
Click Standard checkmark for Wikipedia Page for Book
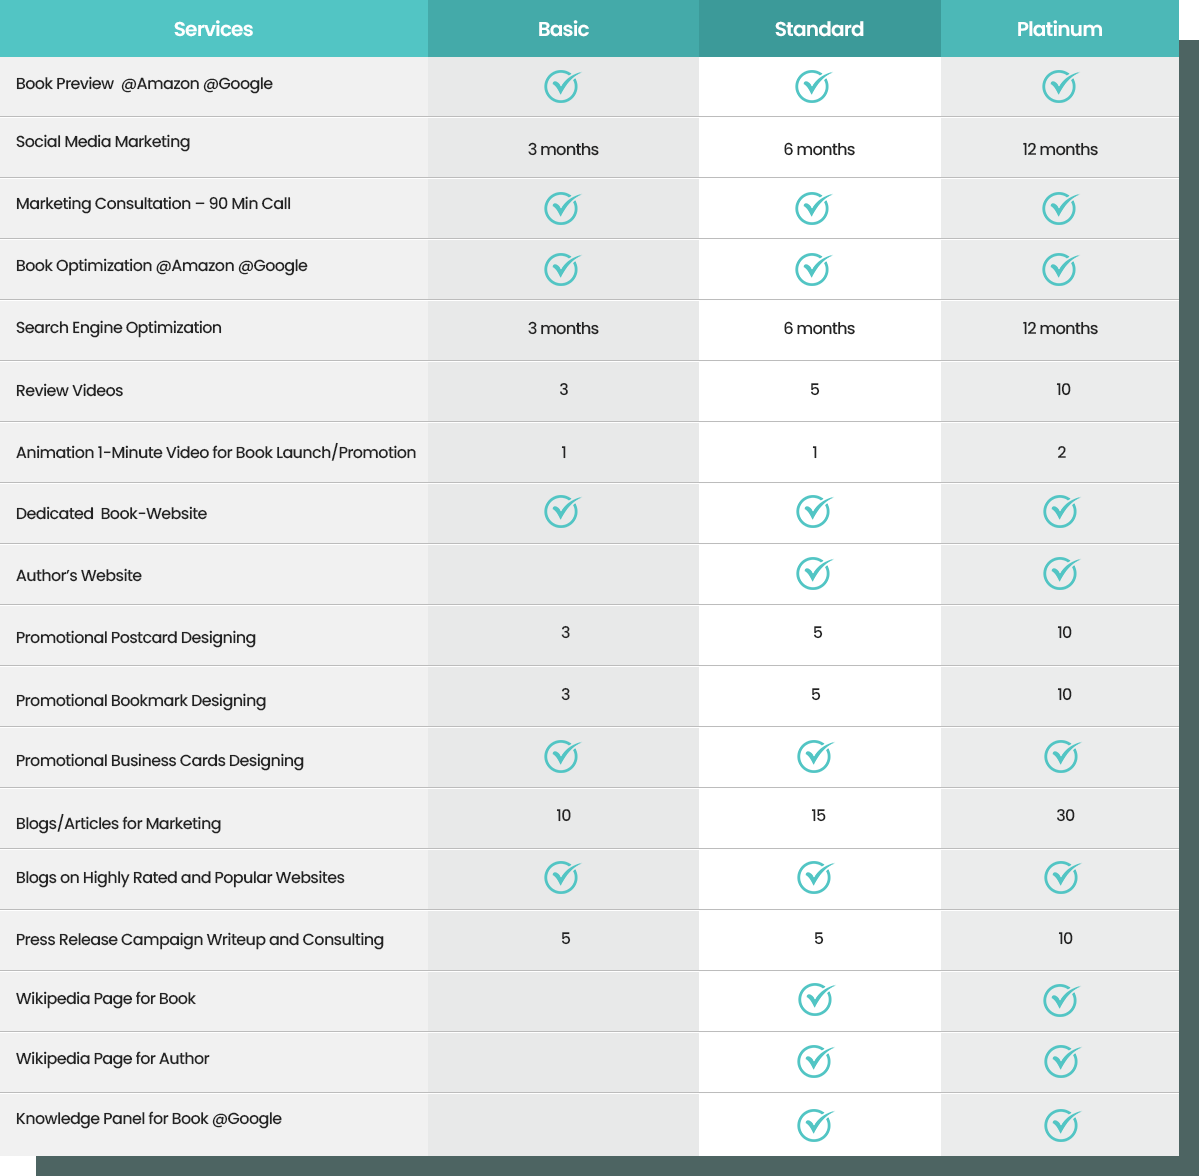click(815, 999)
